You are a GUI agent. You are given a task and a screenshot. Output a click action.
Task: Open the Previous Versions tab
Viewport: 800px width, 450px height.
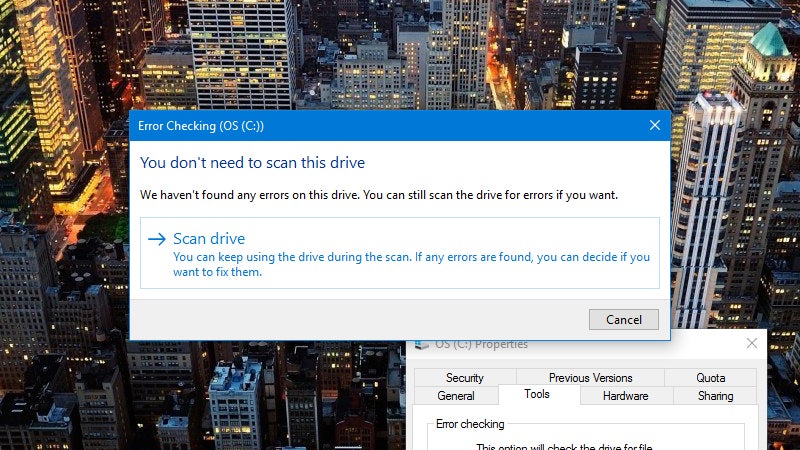point(590,378)
